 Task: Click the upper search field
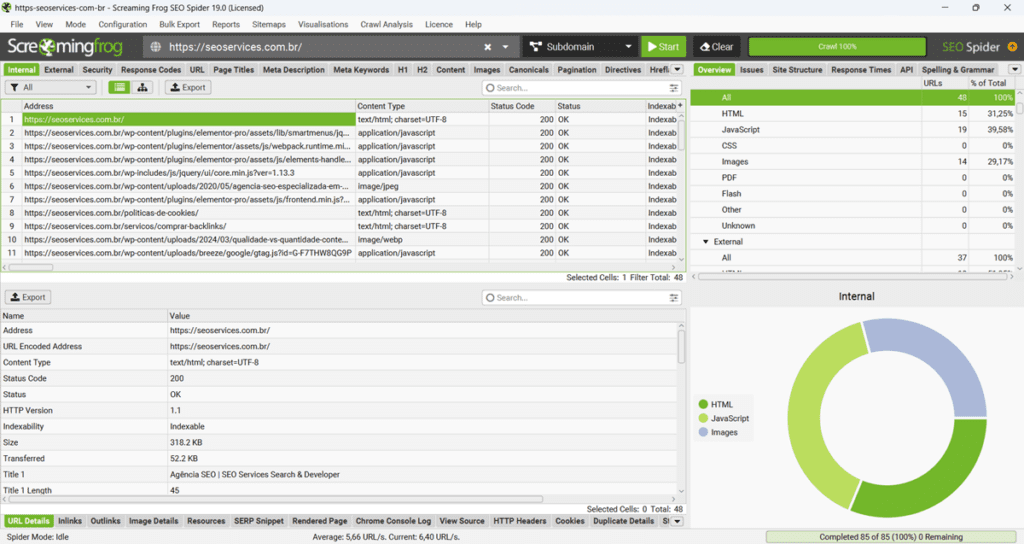(x=575, y=88)
